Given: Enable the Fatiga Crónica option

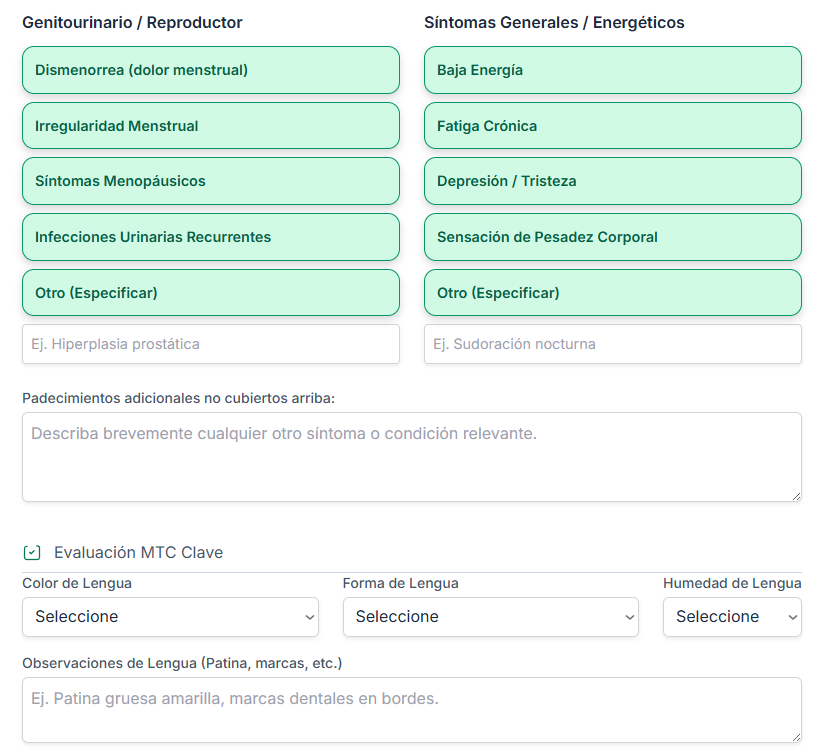Looking at the screenshot, I should click(612, 125).
